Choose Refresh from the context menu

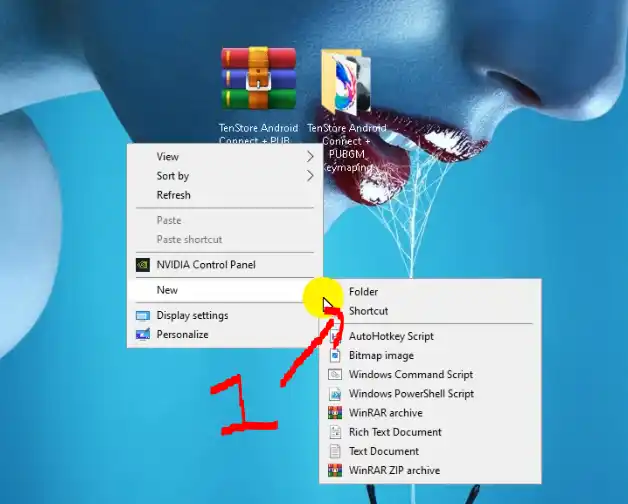click(x=173, y=195)
